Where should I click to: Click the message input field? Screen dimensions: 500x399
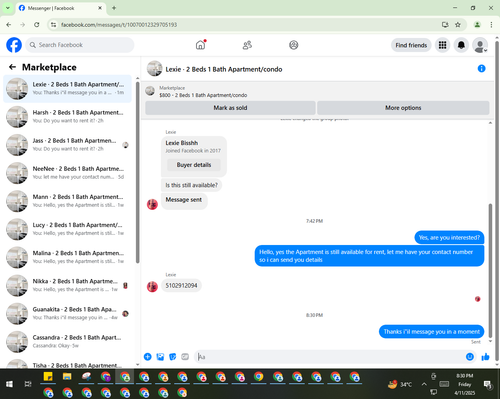(331, 357)
